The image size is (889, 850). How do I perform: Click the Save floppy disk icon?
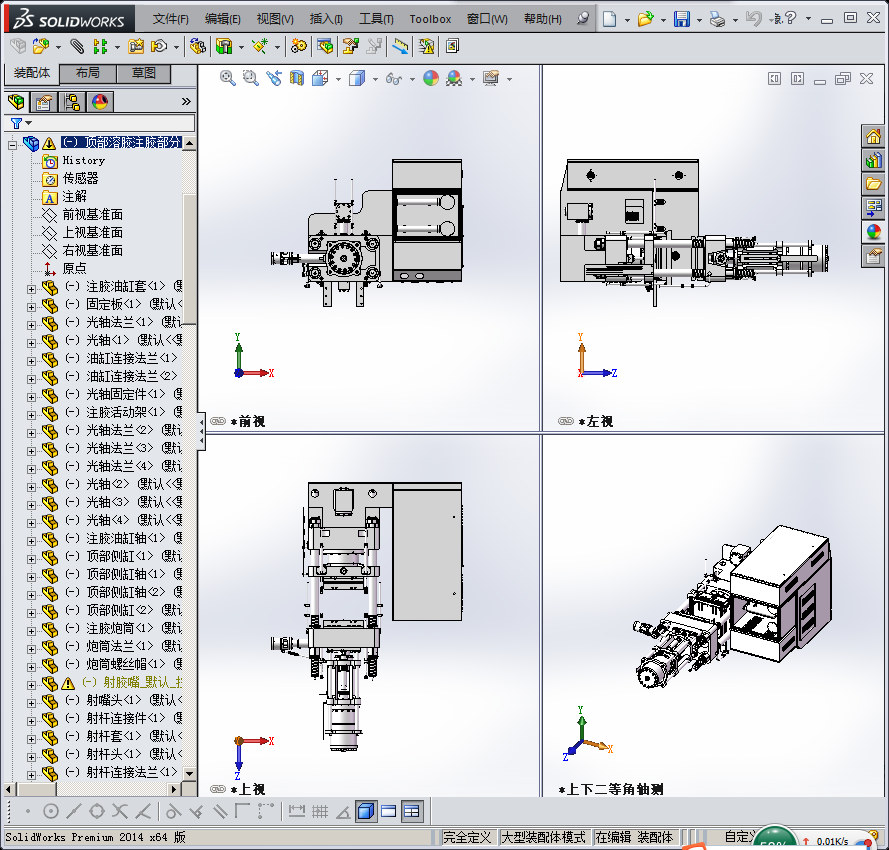(681, 19)
